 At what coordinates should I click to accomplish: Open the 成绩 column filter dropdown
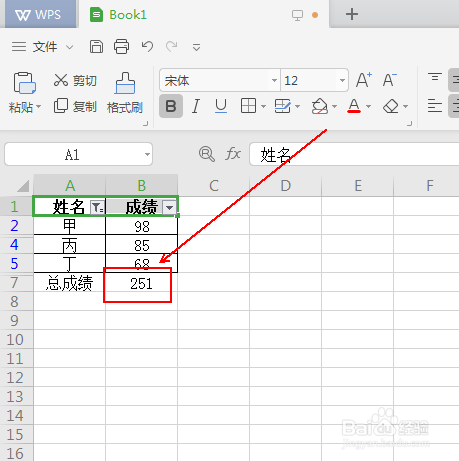pyautogui.click(x=169, y=208)
